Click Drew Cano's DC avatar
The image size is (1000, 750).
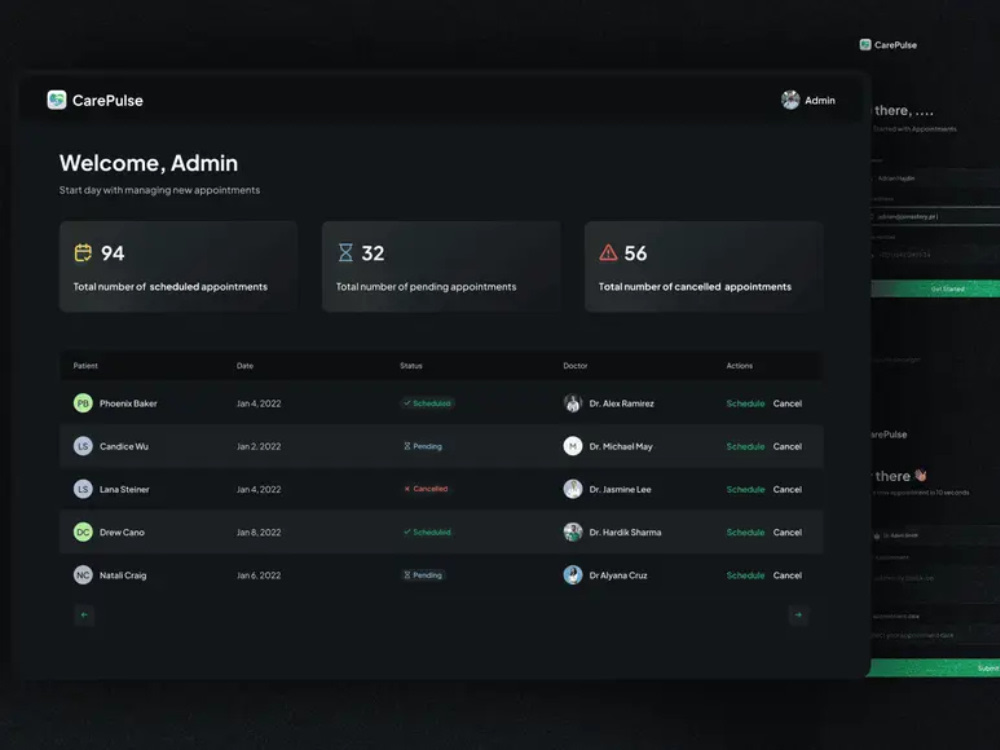(83, 532)
